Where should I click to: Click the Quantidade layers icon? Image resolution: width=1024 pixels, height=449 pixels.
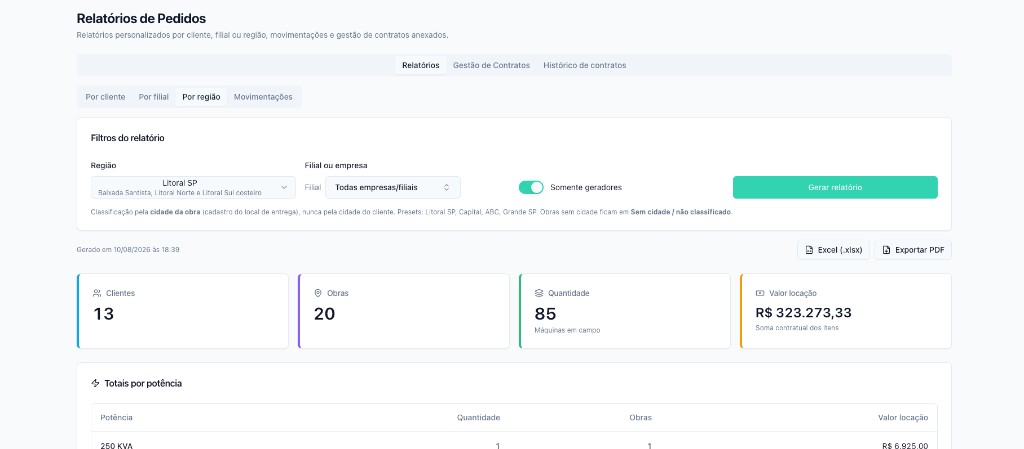click(539, 293)
